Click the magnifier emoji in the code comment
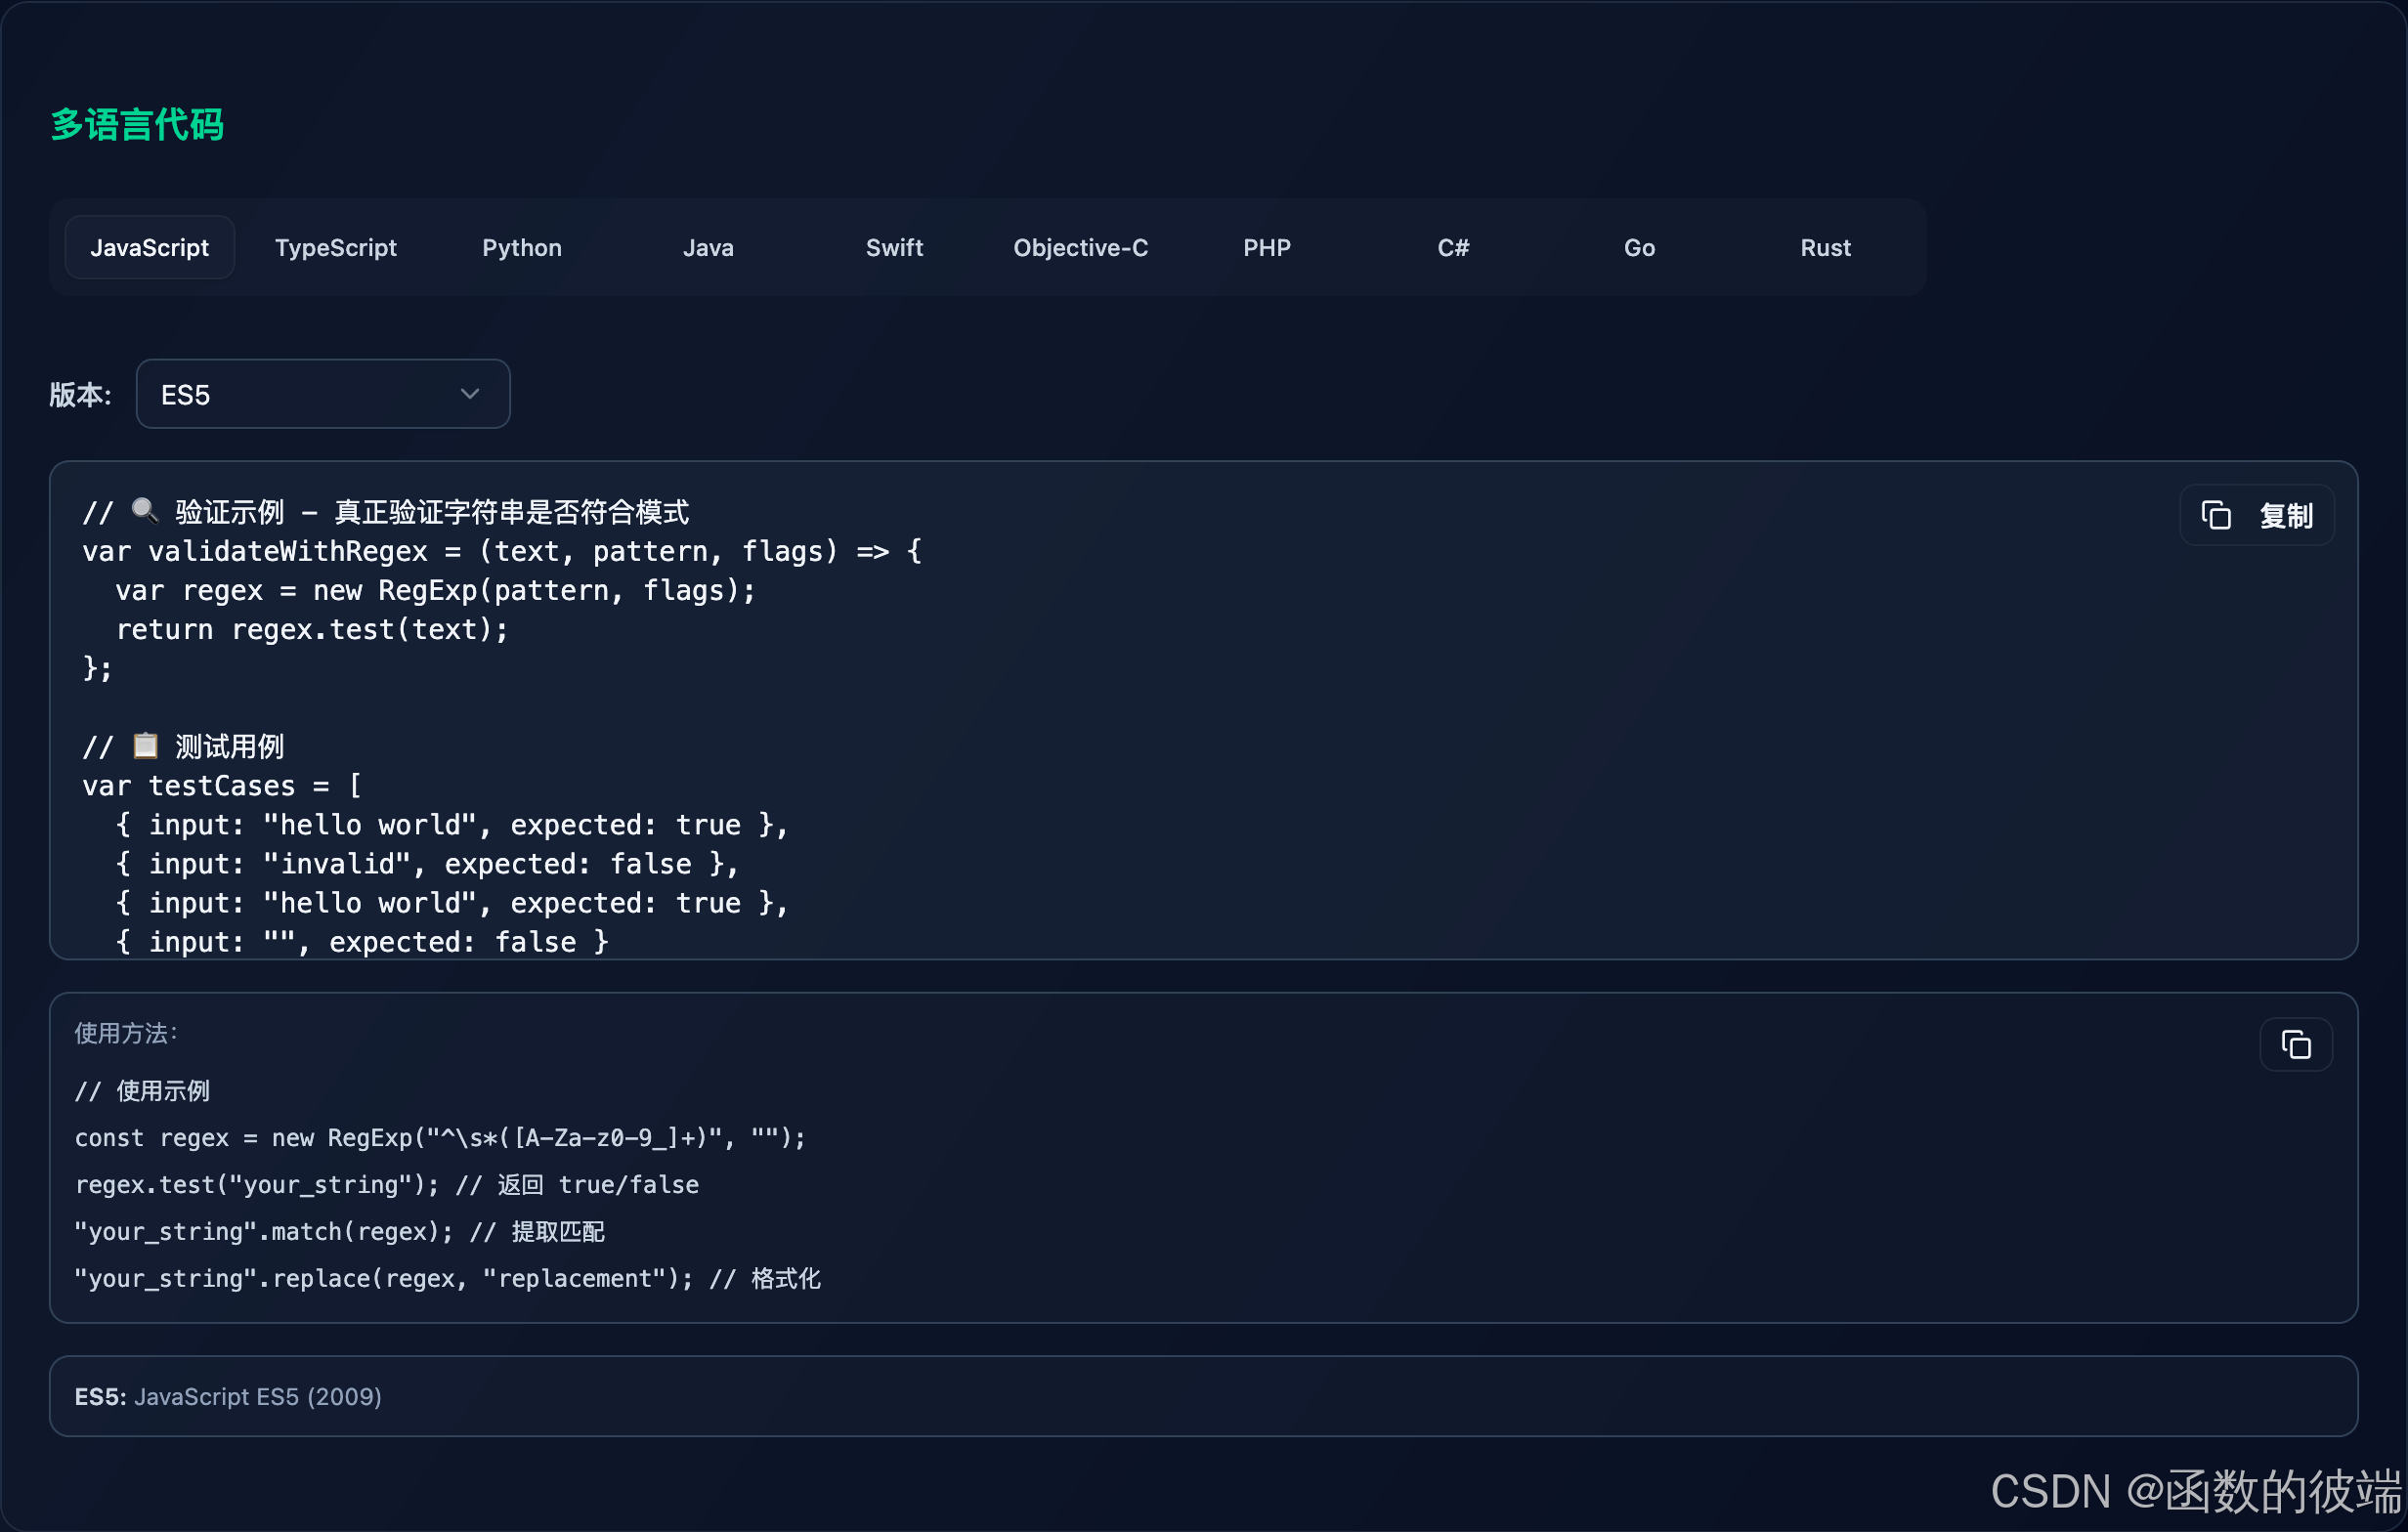This screenshot has height=1532, width=2408. click(145, 511)
